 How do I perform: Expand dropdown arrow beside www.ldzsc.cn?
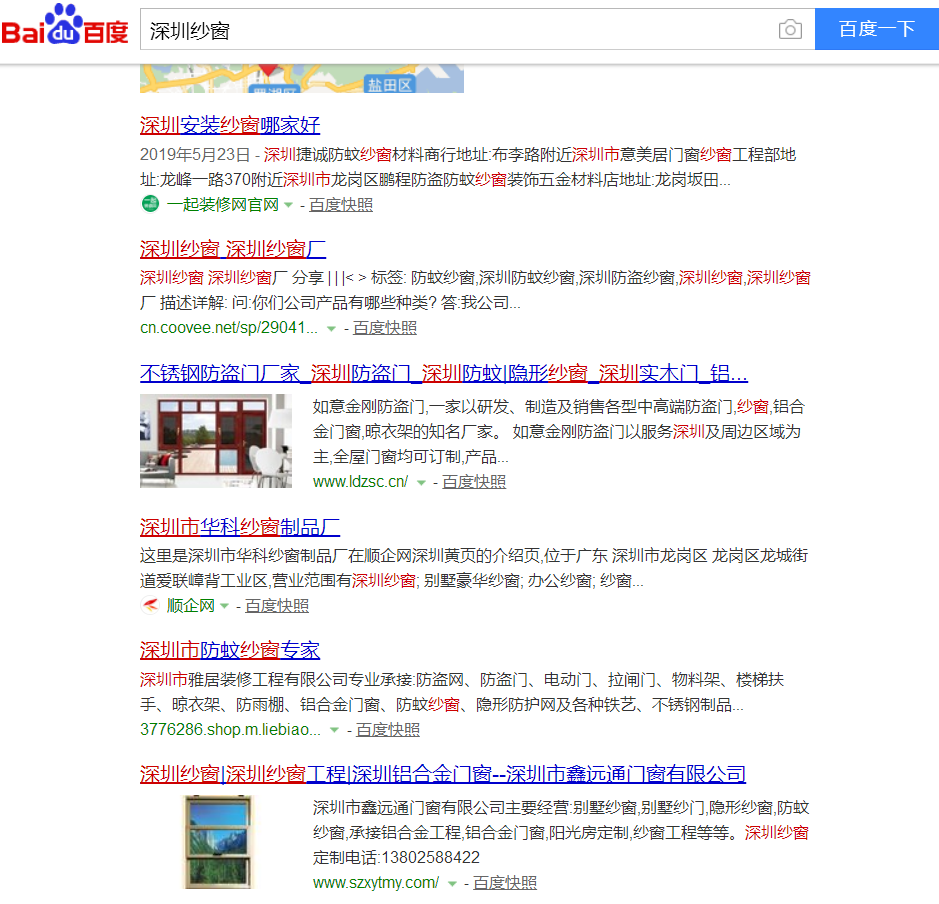(x=421, y=483)
